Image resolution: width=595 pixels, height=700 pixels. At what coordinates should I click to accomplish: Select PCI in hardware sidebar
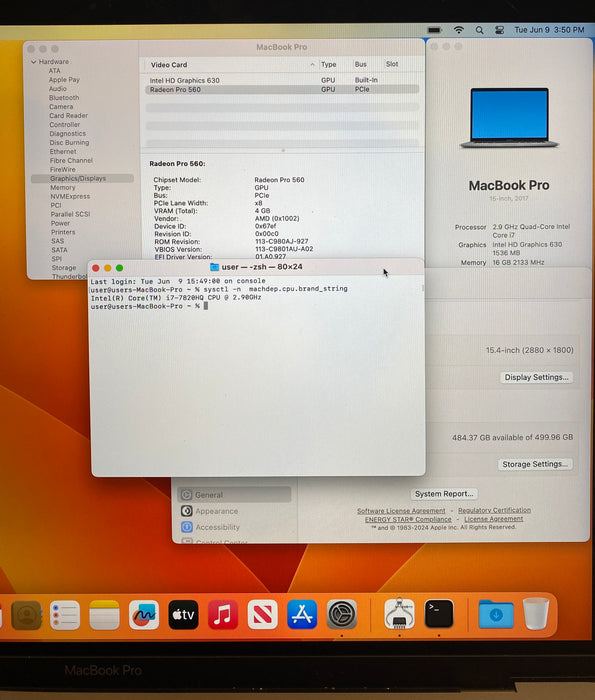pos(56,205)
